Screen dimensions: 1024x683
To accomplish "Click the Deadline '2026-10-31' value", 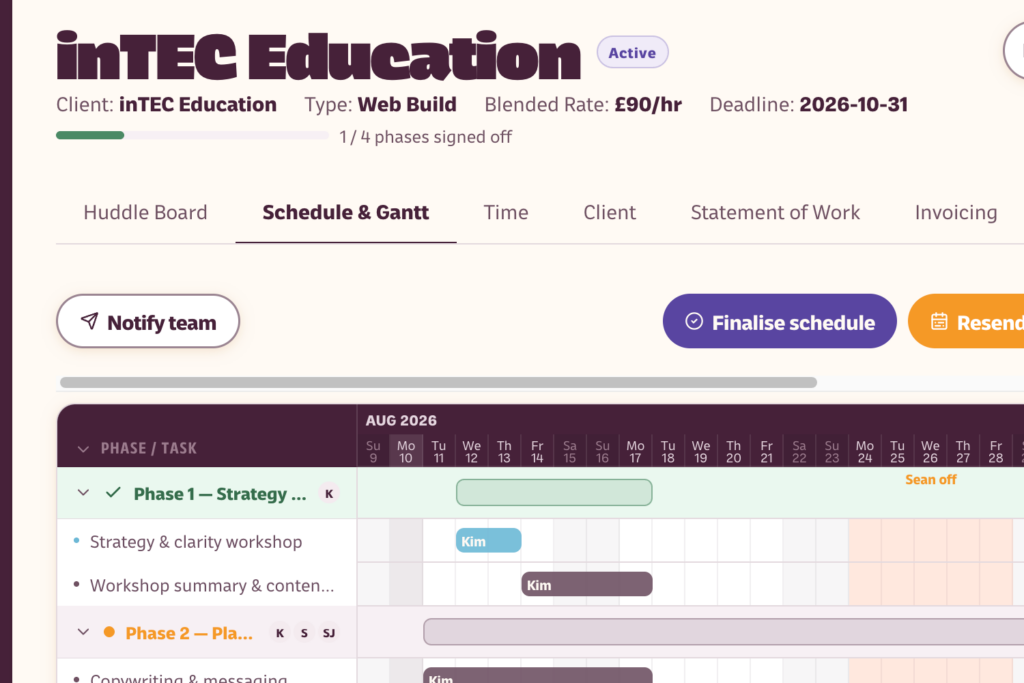I will (854, 104).
